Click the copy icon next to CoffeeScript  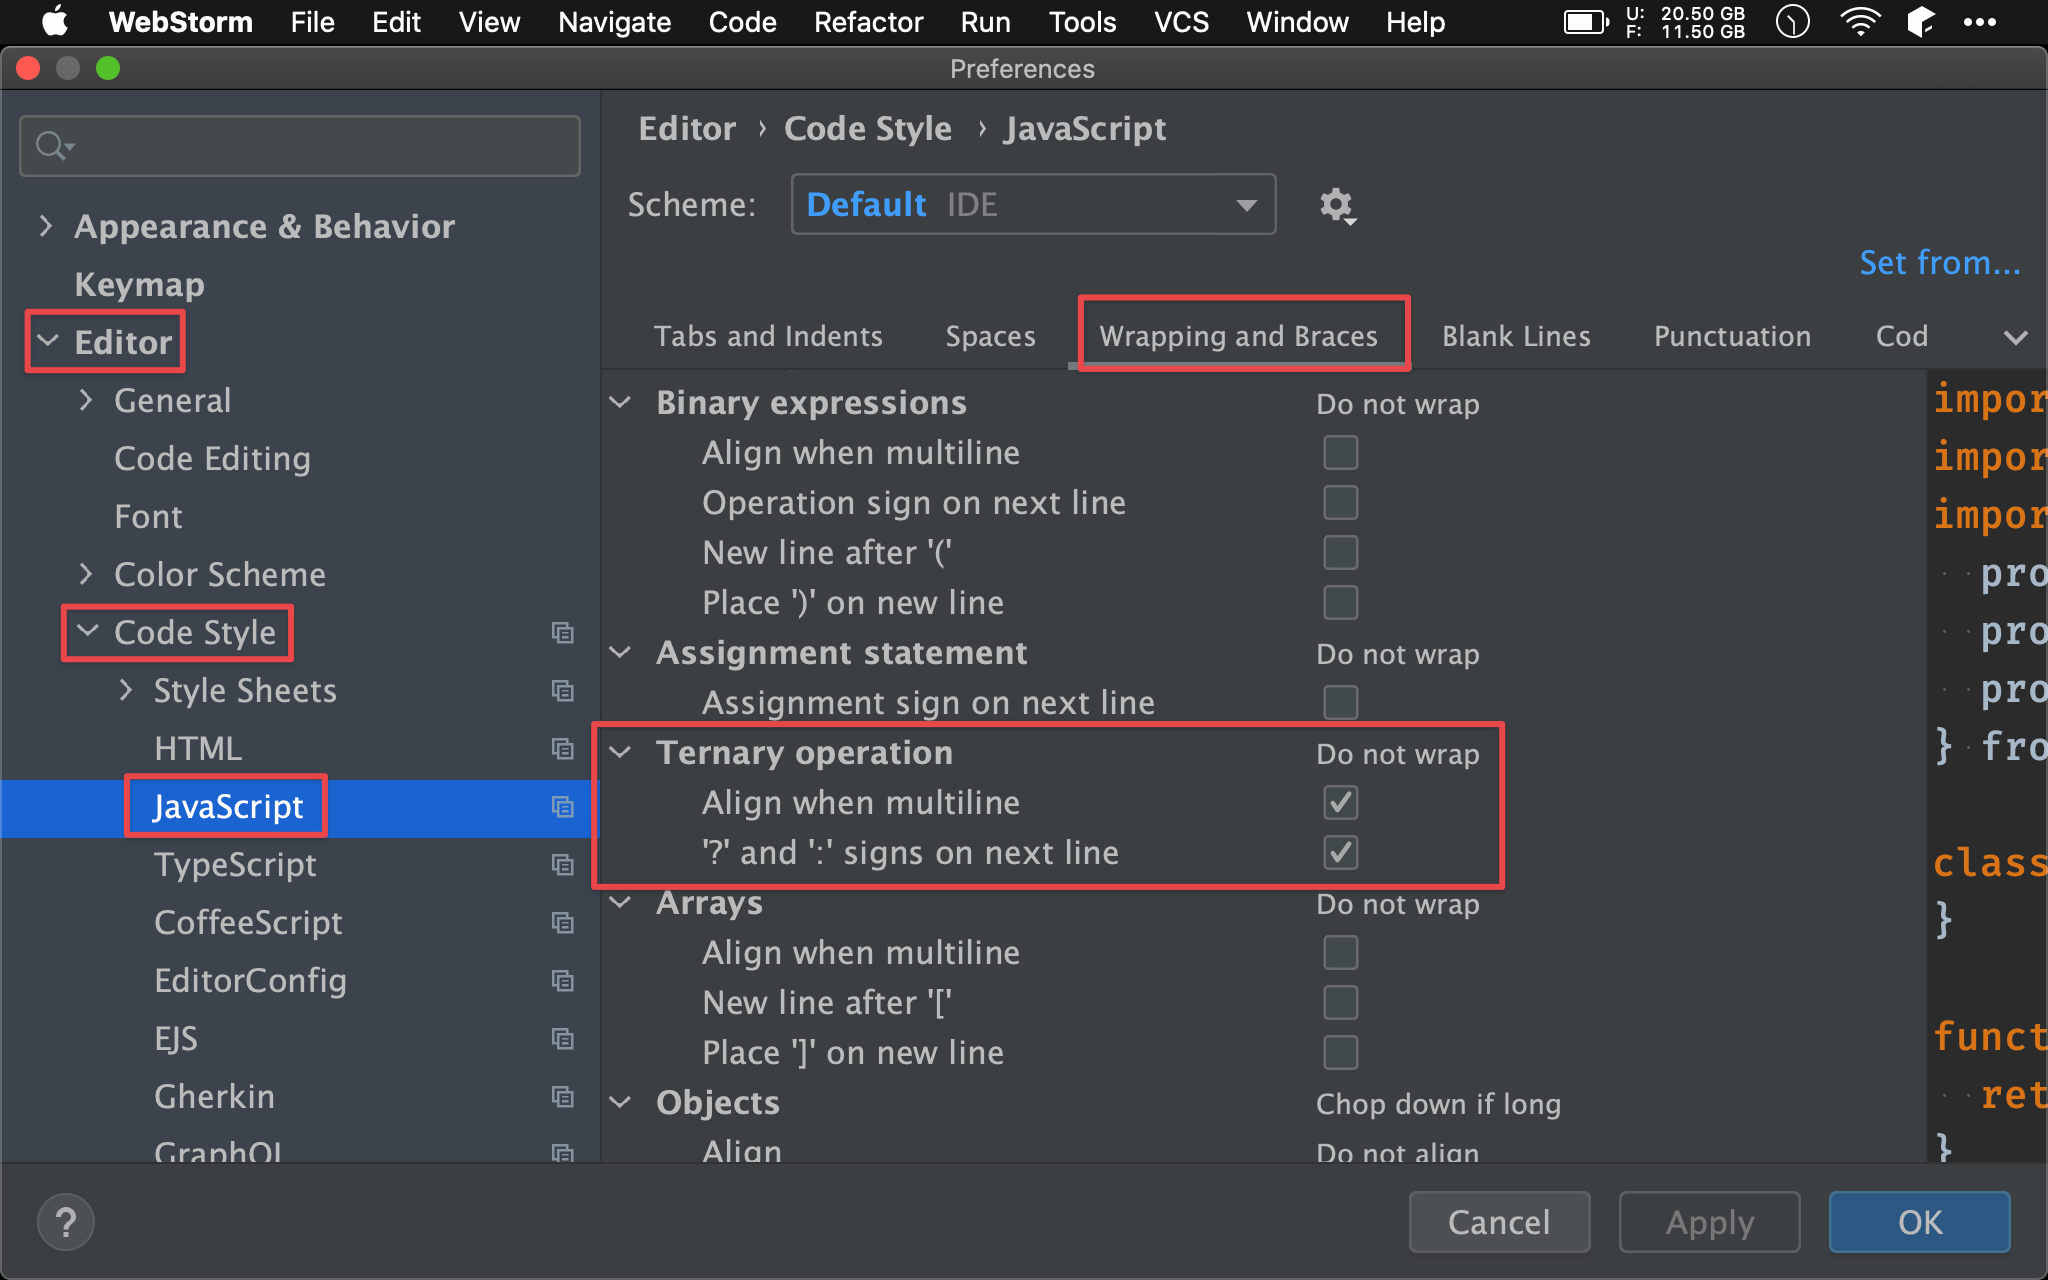point(563,922)
